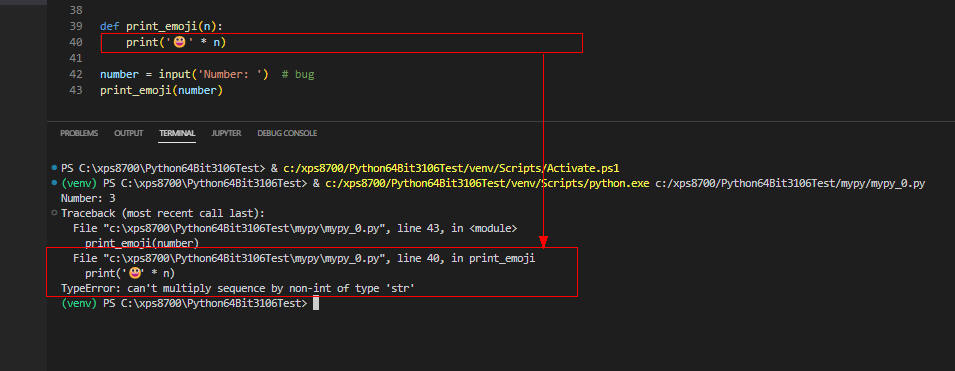Focus the terminal prompt cursor
The height and width of the screenshot is (371, 955).
315,303
